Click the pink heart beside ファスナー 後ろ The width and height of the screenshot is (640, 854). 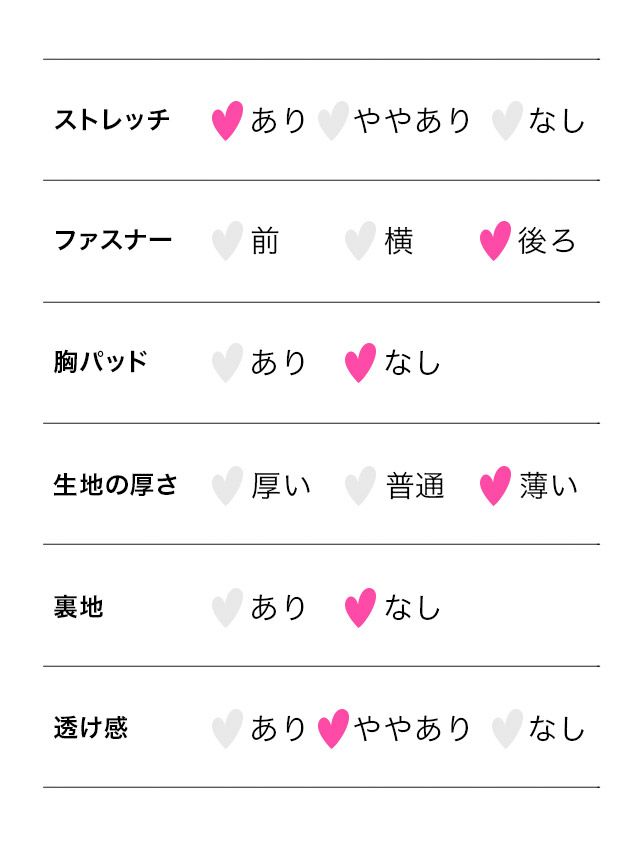pyautogui.click(x=495, y=242)
